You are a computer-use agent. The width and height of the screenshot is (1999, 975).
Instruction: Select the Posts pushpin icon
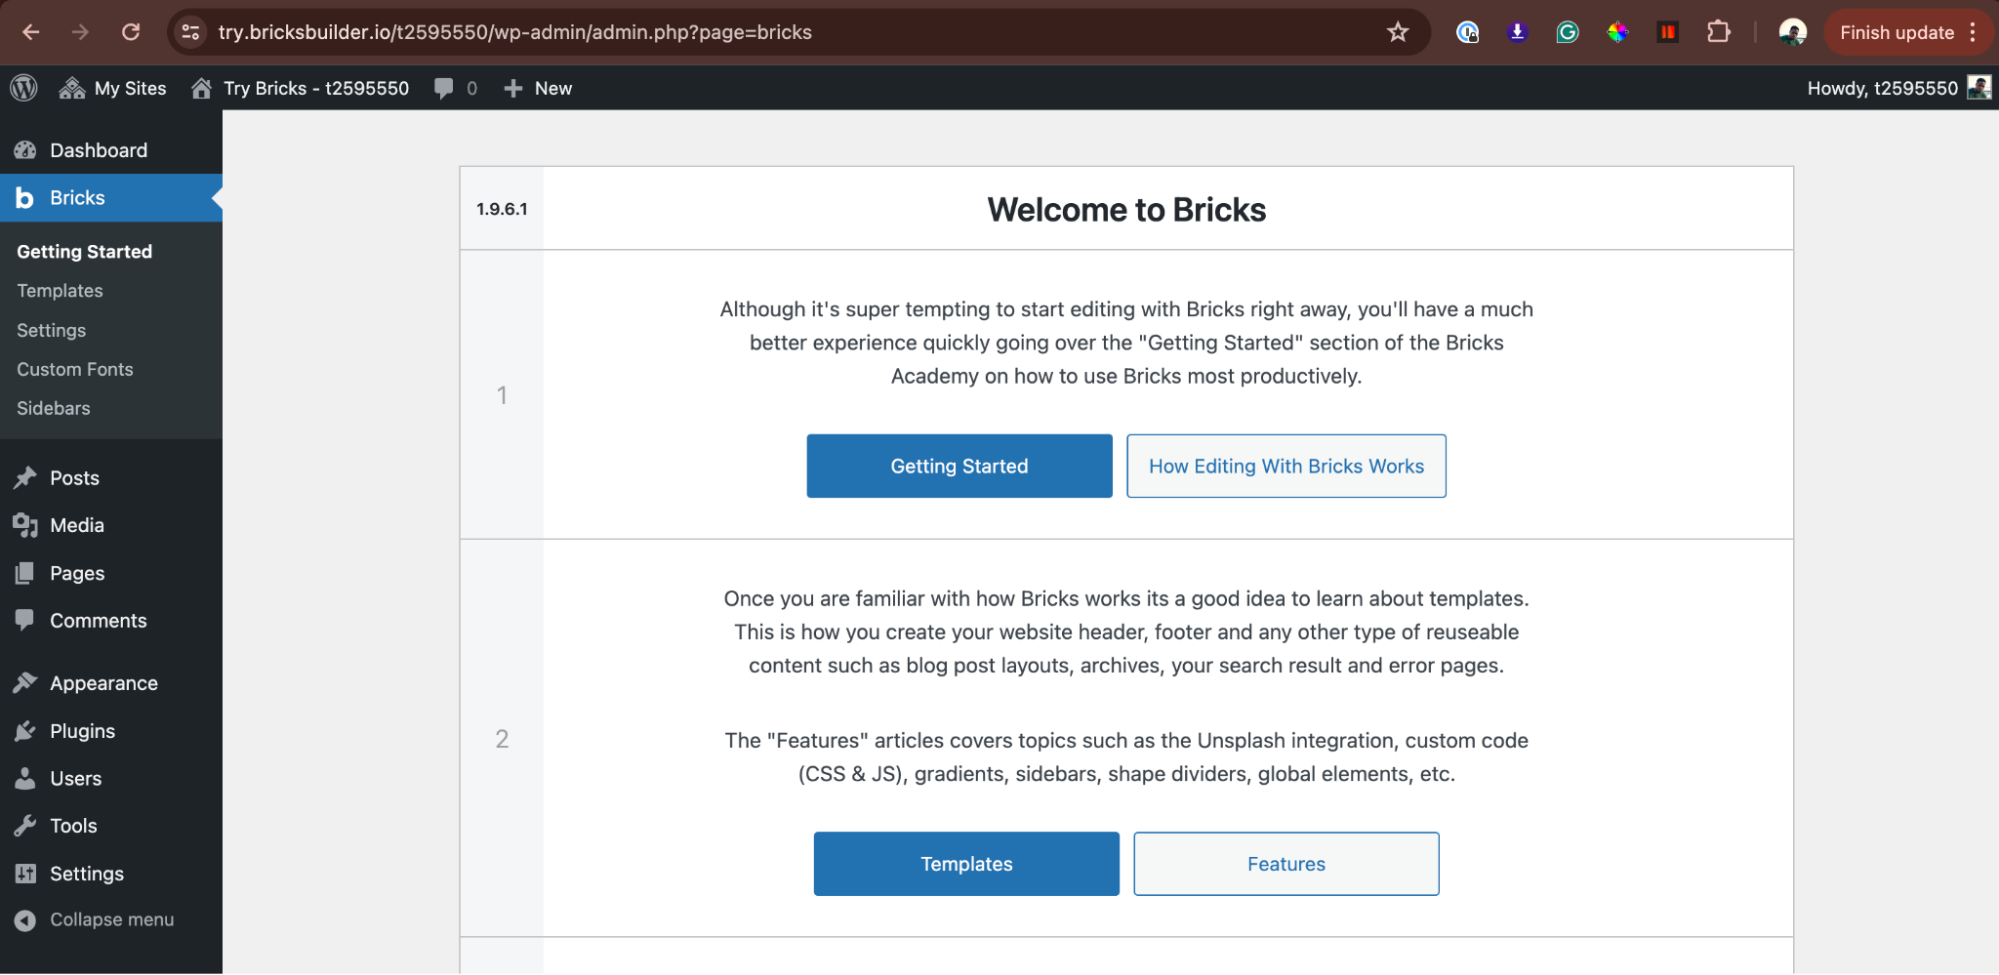(x=26, y=477)
